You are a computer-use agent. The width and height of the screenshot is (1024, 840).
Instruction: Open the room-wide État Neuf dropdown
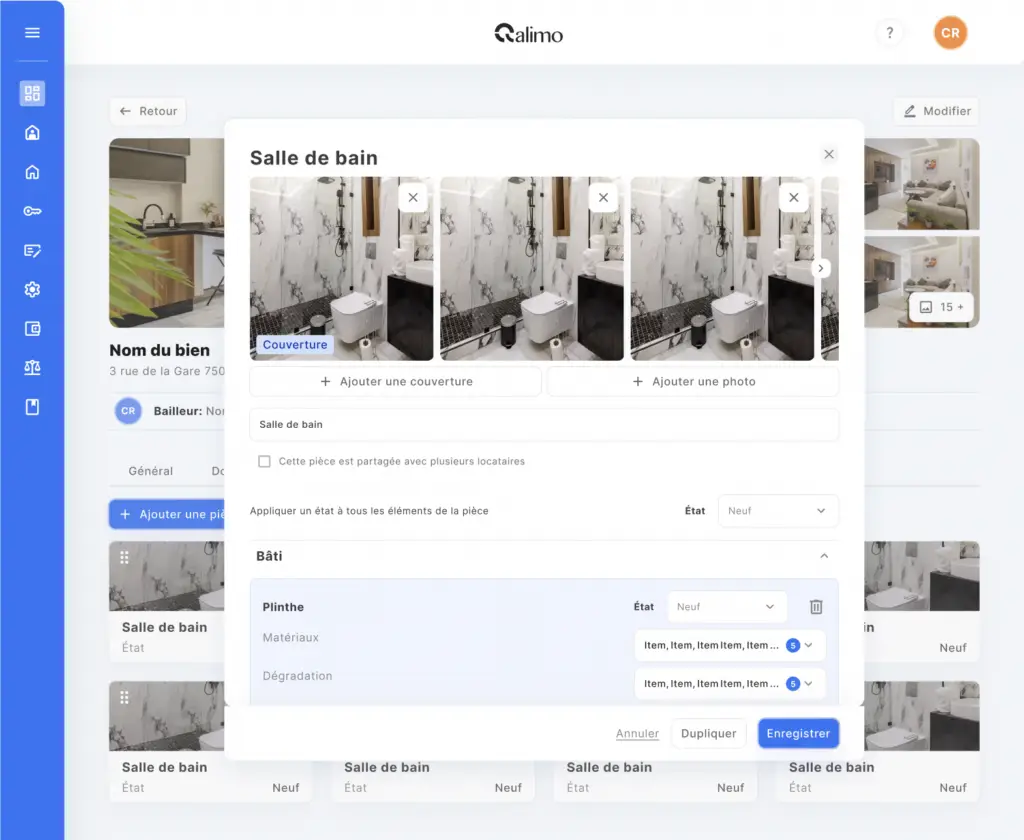click(778, 511)
